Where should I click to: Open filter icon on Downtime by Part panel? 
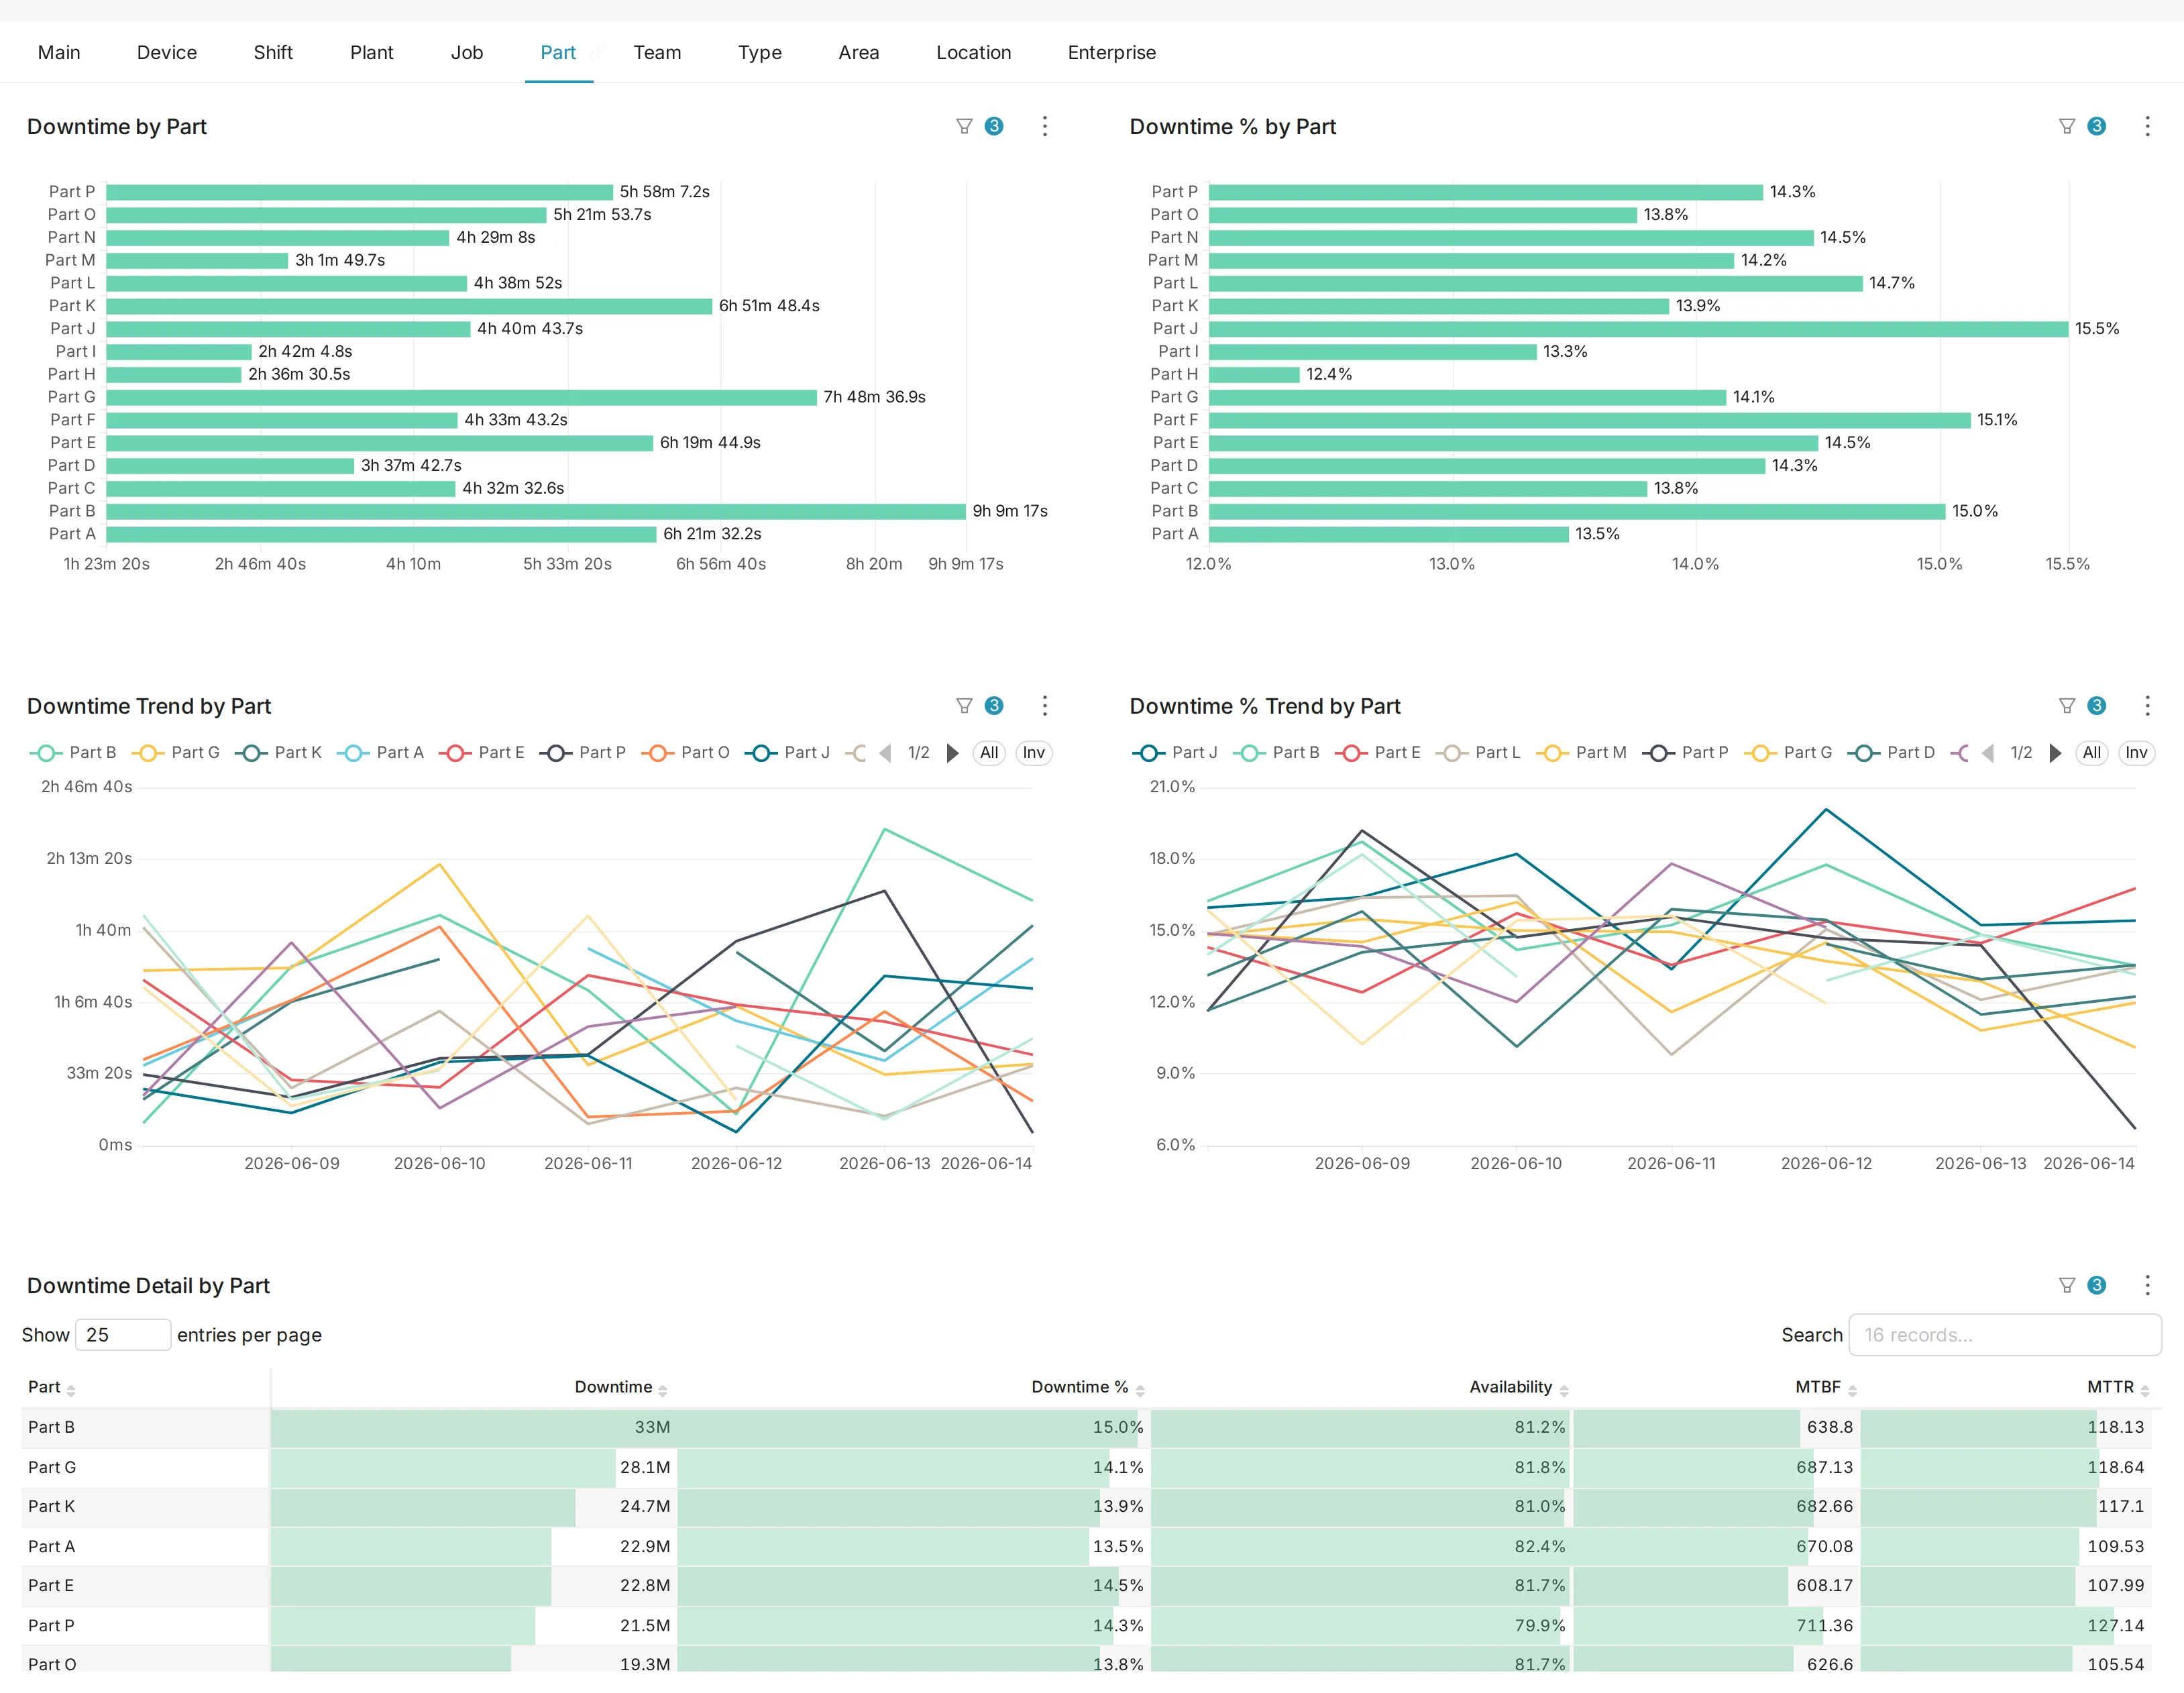(x=964, y=126)
